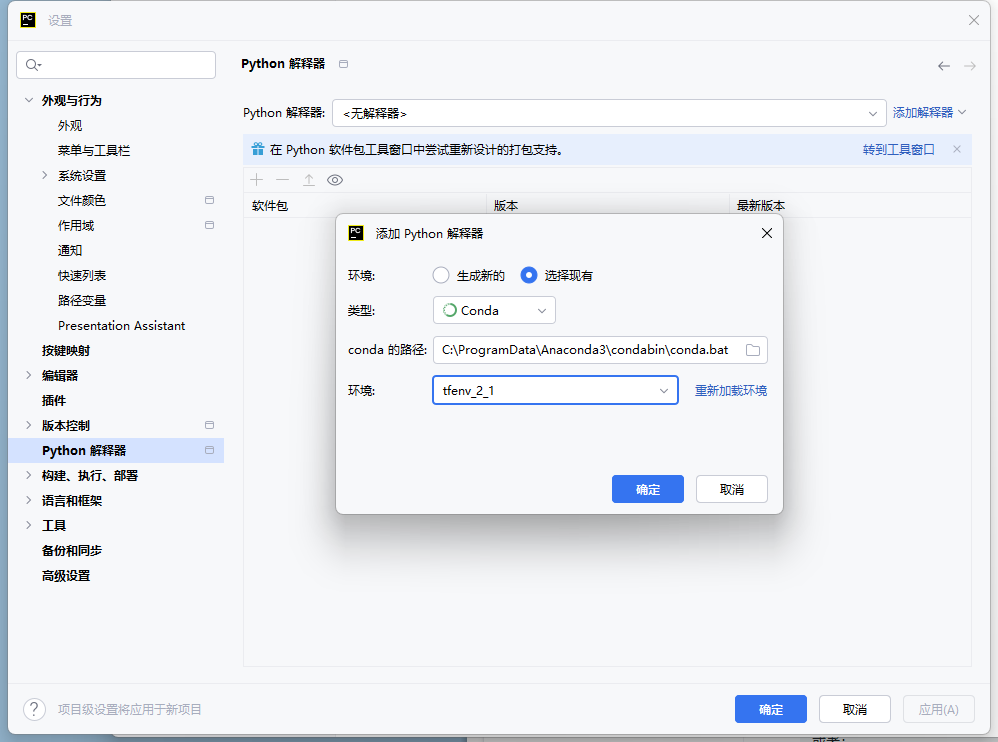This screenshot has height=742, width=998.
Task: Click 取消 at the bottom of settings
Action: tap(855, 709)
